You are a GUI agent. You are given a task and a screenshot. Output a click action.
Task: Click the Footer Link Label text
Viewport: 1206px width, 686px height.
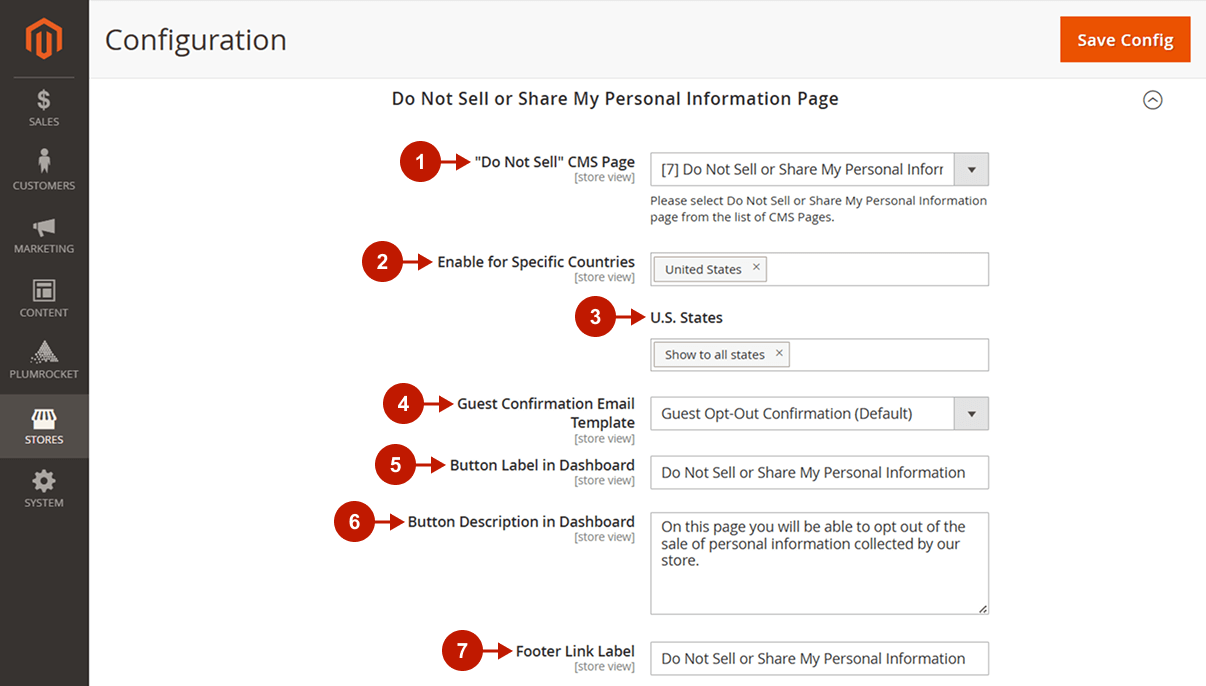click(575, 651)
